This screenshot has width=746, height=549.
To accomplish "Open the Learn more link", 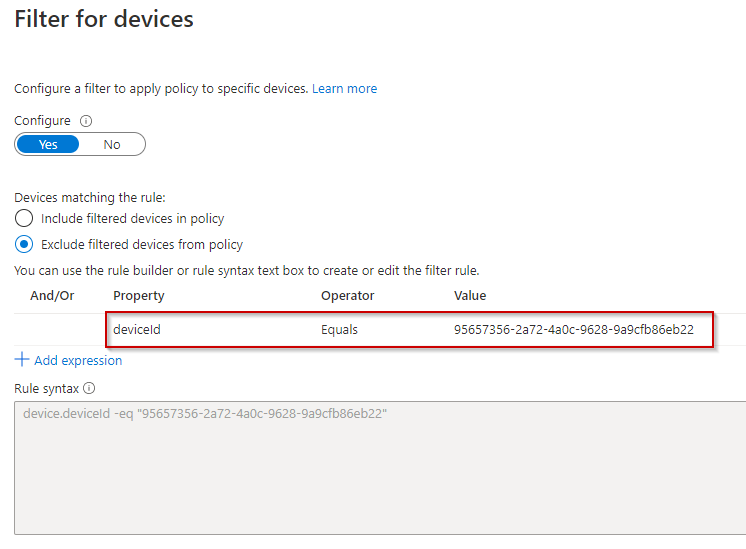I will (344, 89).
